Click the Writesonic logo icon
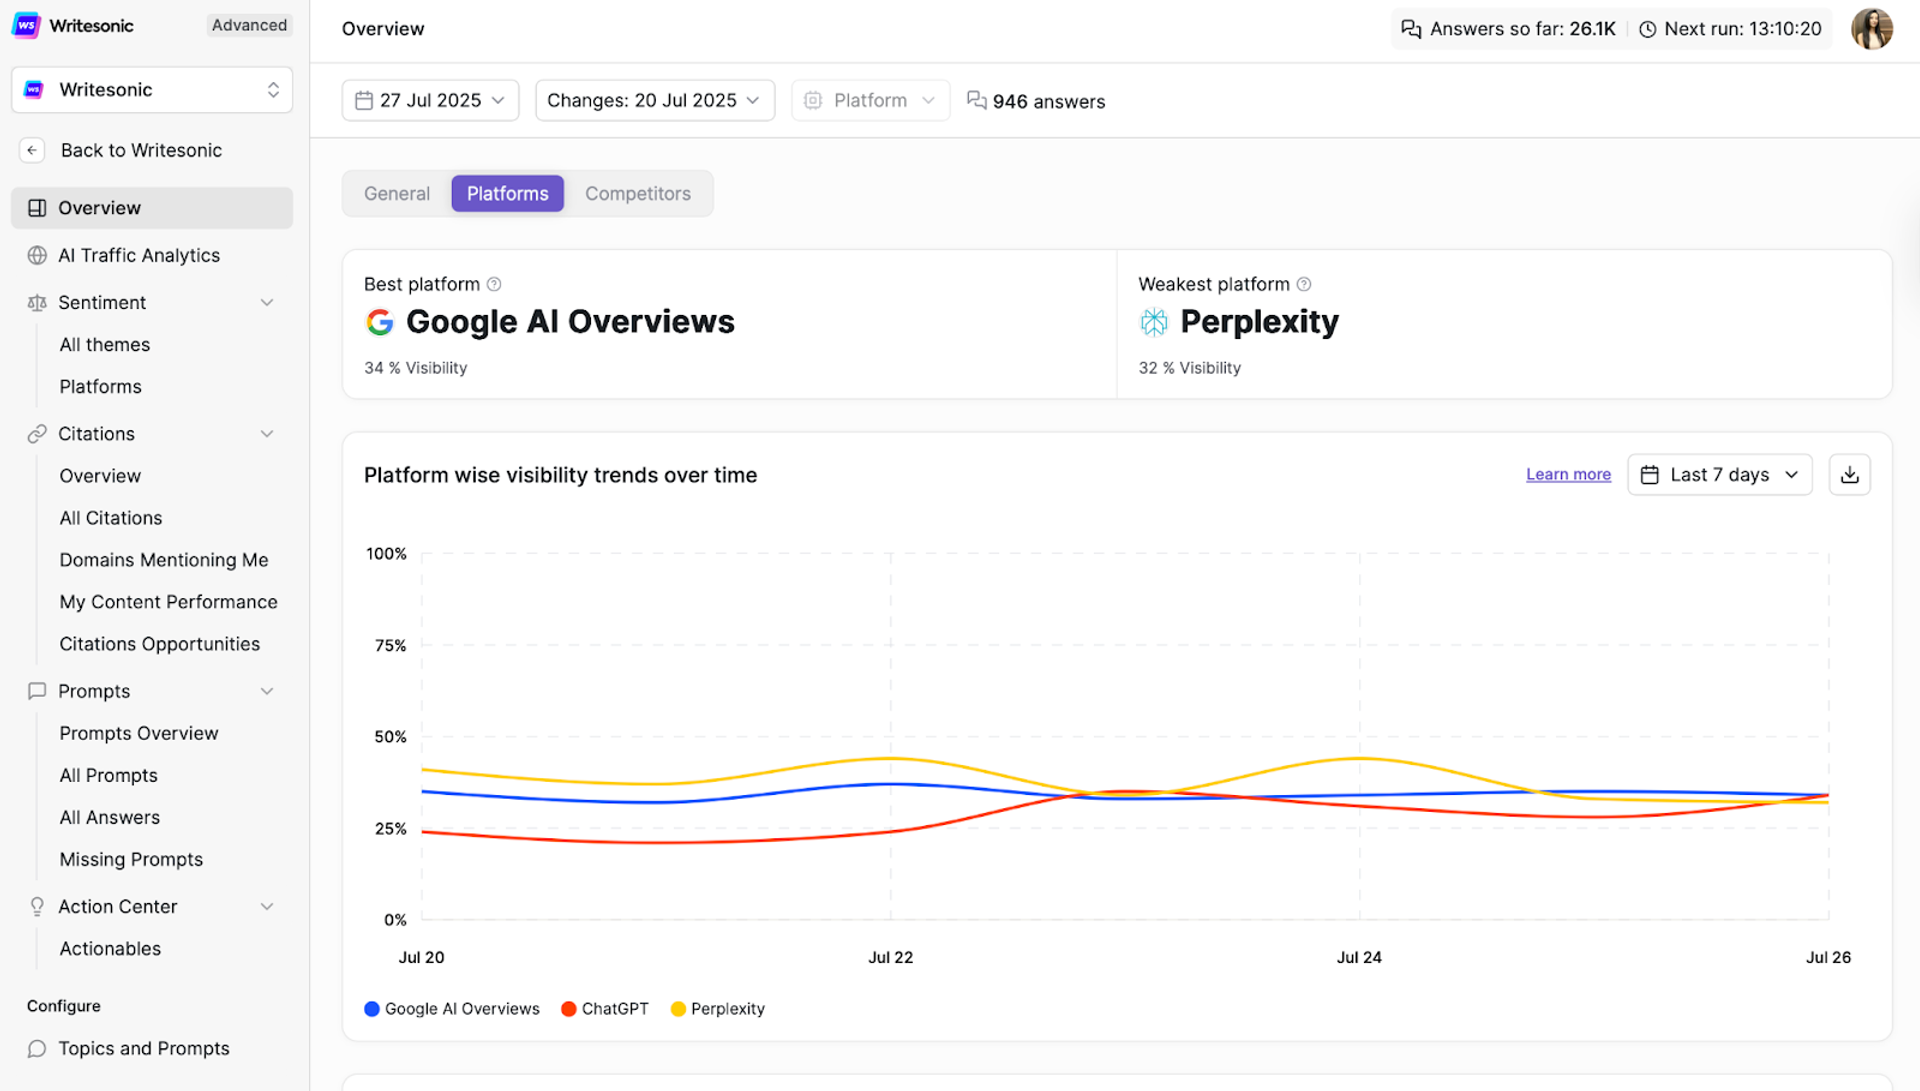Image resolution: width=1920 pixels, height=1091 pixels. pyautogui.click(x=26, y=25)
